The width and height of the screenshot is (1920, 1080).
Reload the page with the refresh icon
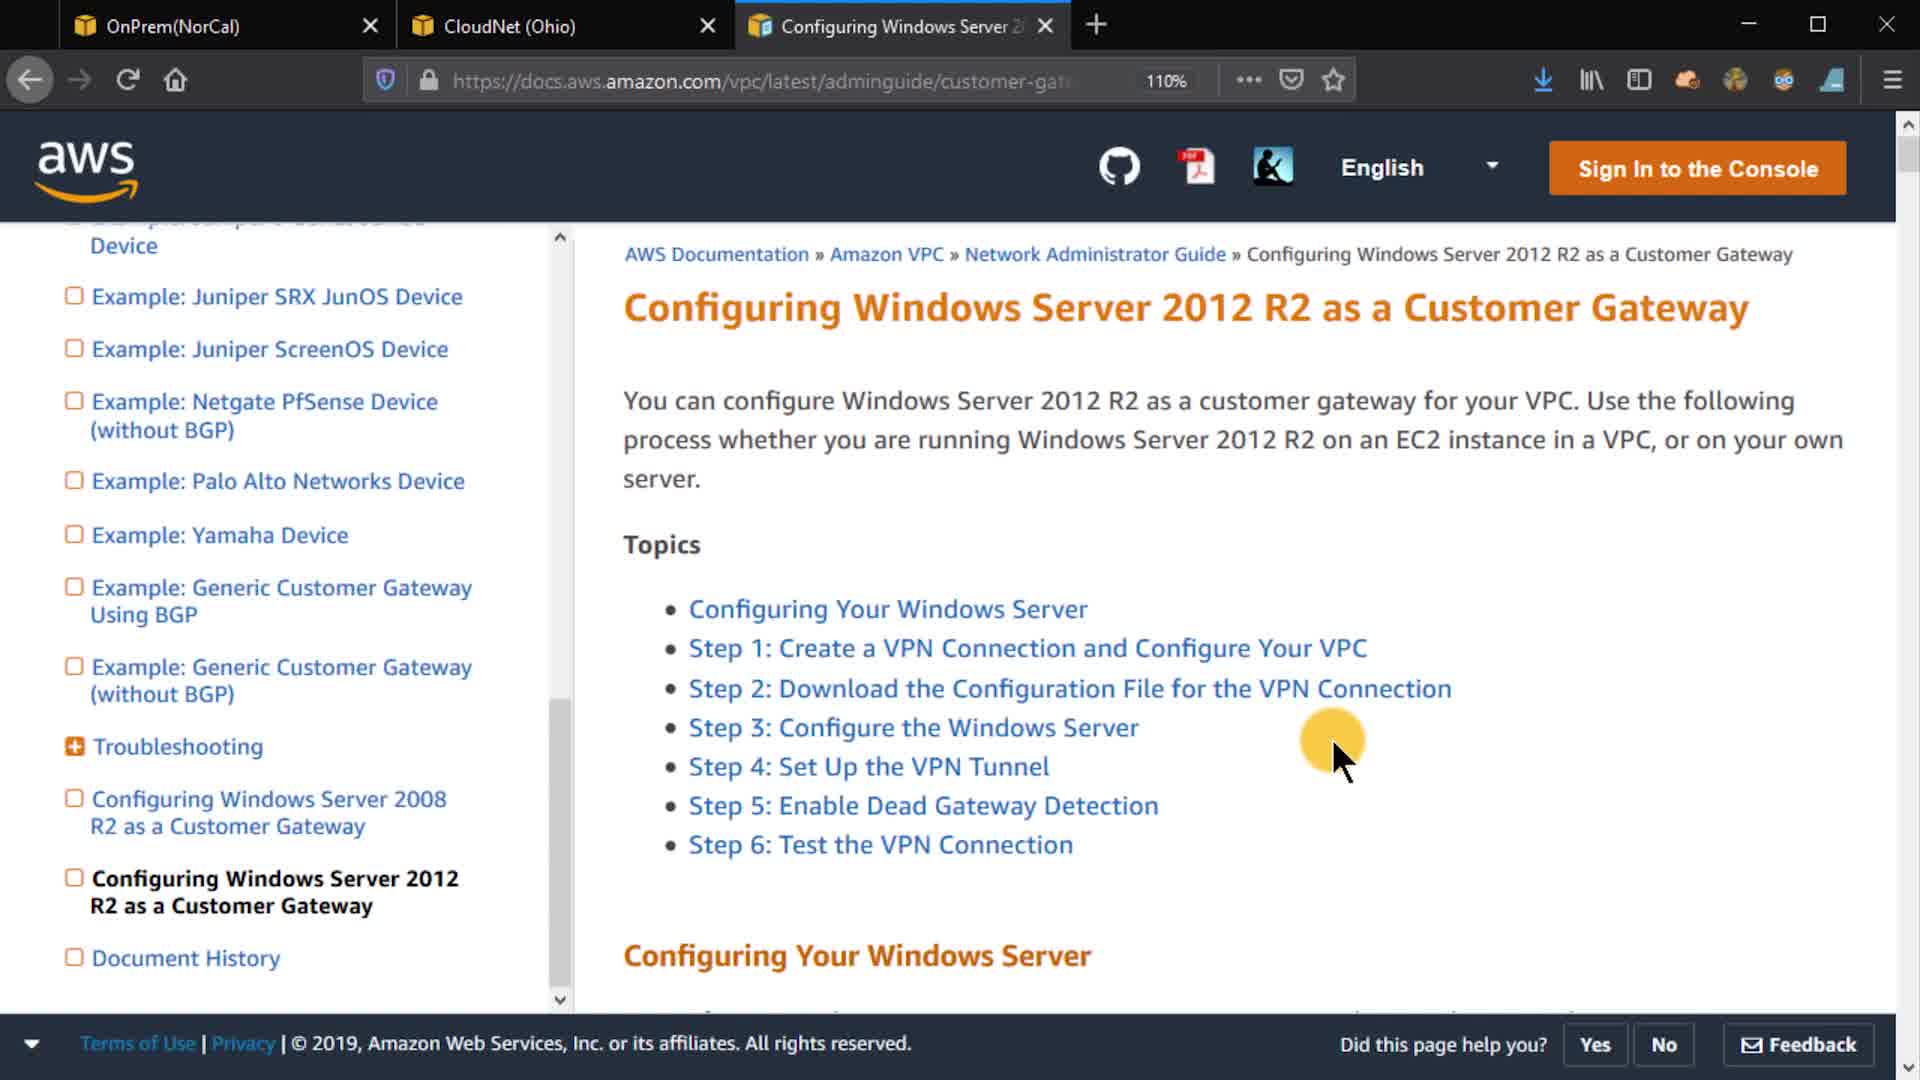coord(127,80)
